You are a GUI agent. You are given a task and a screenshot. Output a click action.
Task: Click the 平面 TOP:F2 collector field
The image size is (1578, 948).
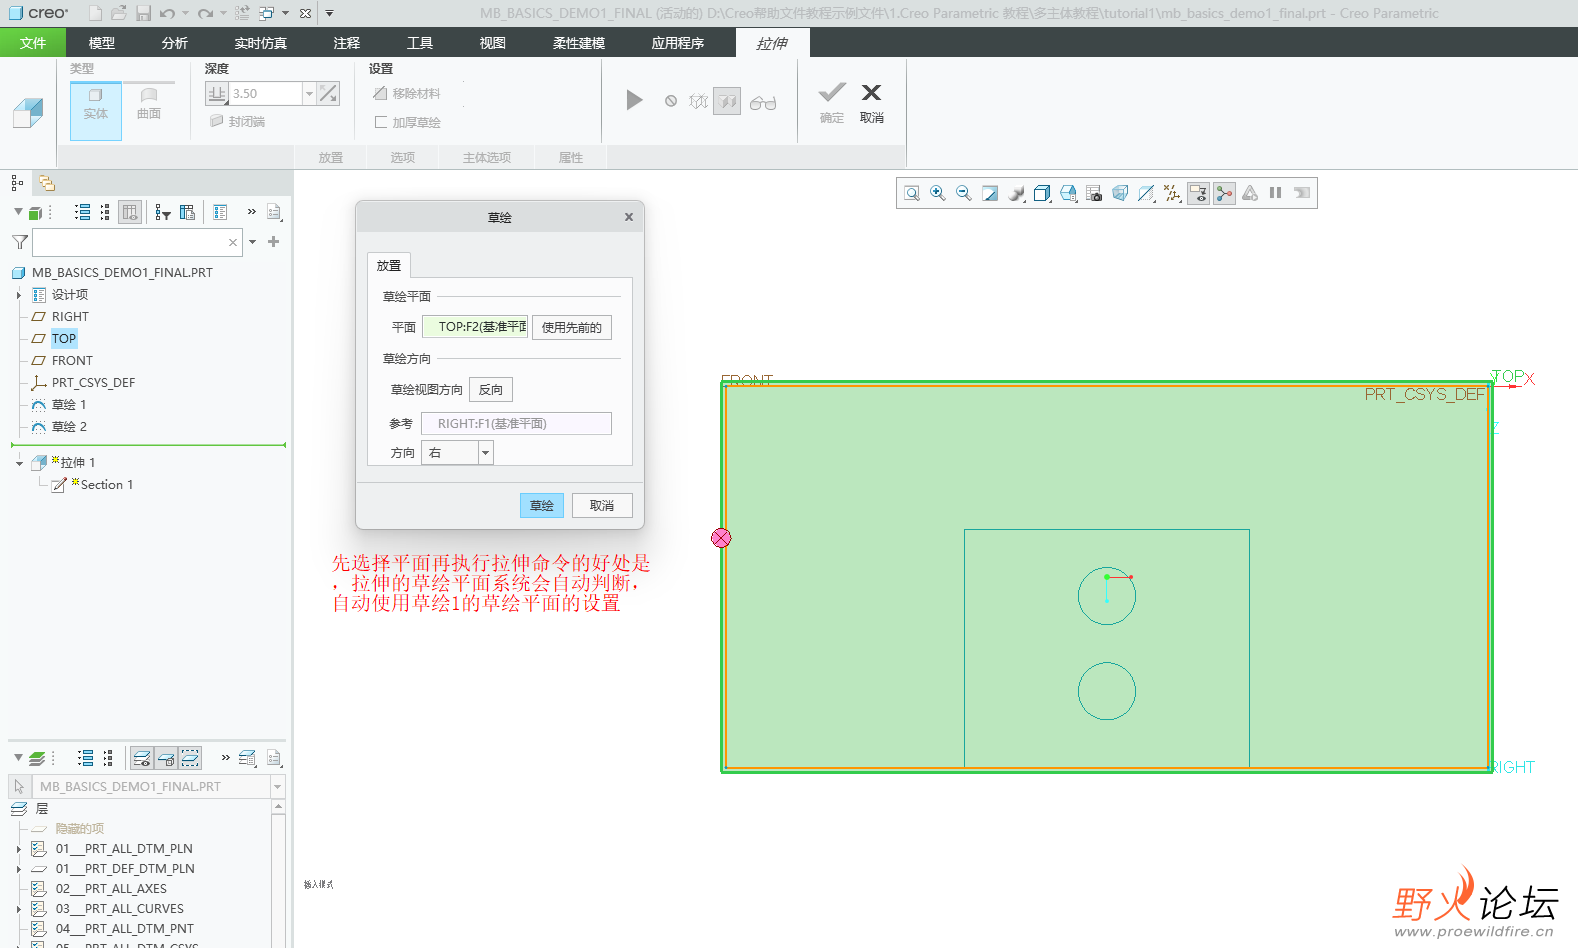coord(475,327)
